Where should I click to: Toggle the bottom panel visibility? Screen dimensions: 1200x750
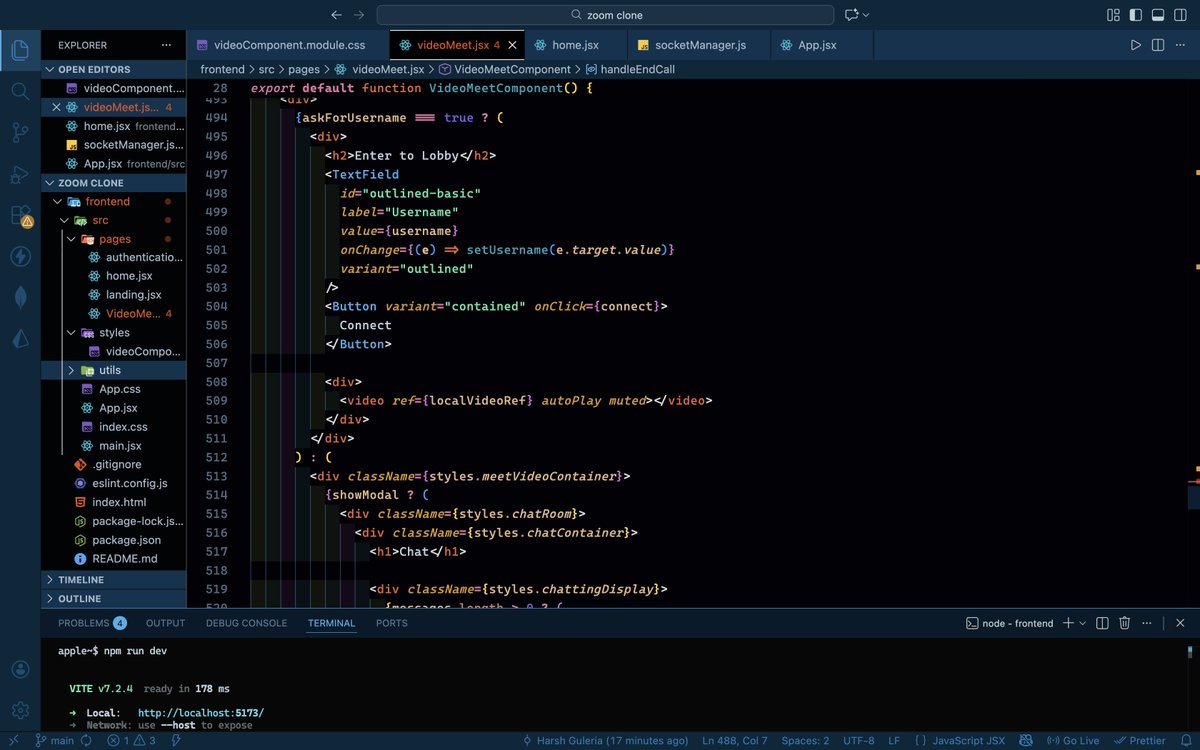[1158, 15]
